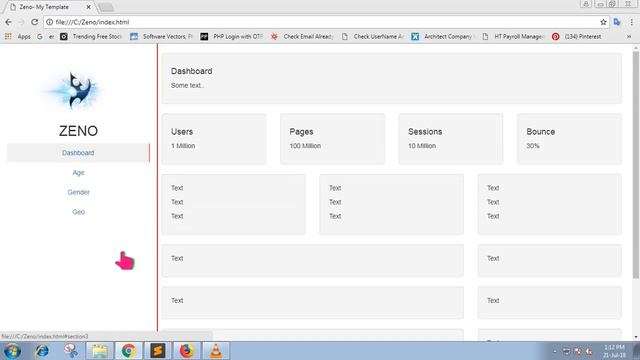Click the address bar URL field
Image resolution: width=640 pixels, height=360 pixels.
coord(322,22)
